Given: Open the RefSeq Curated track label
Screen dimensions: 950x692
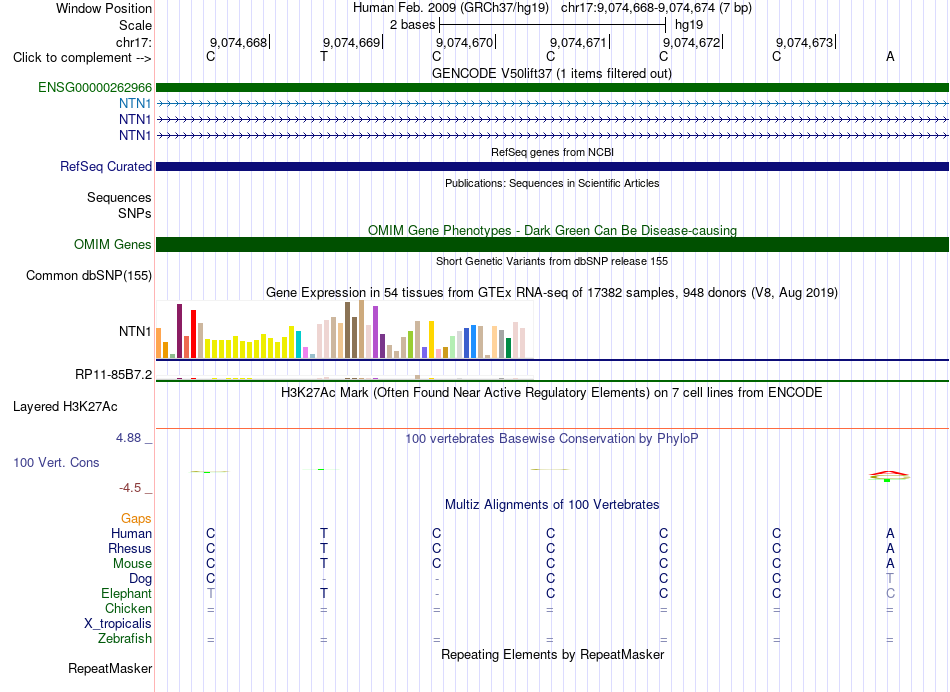Looking at the screenshot, I should coord(105,166).
